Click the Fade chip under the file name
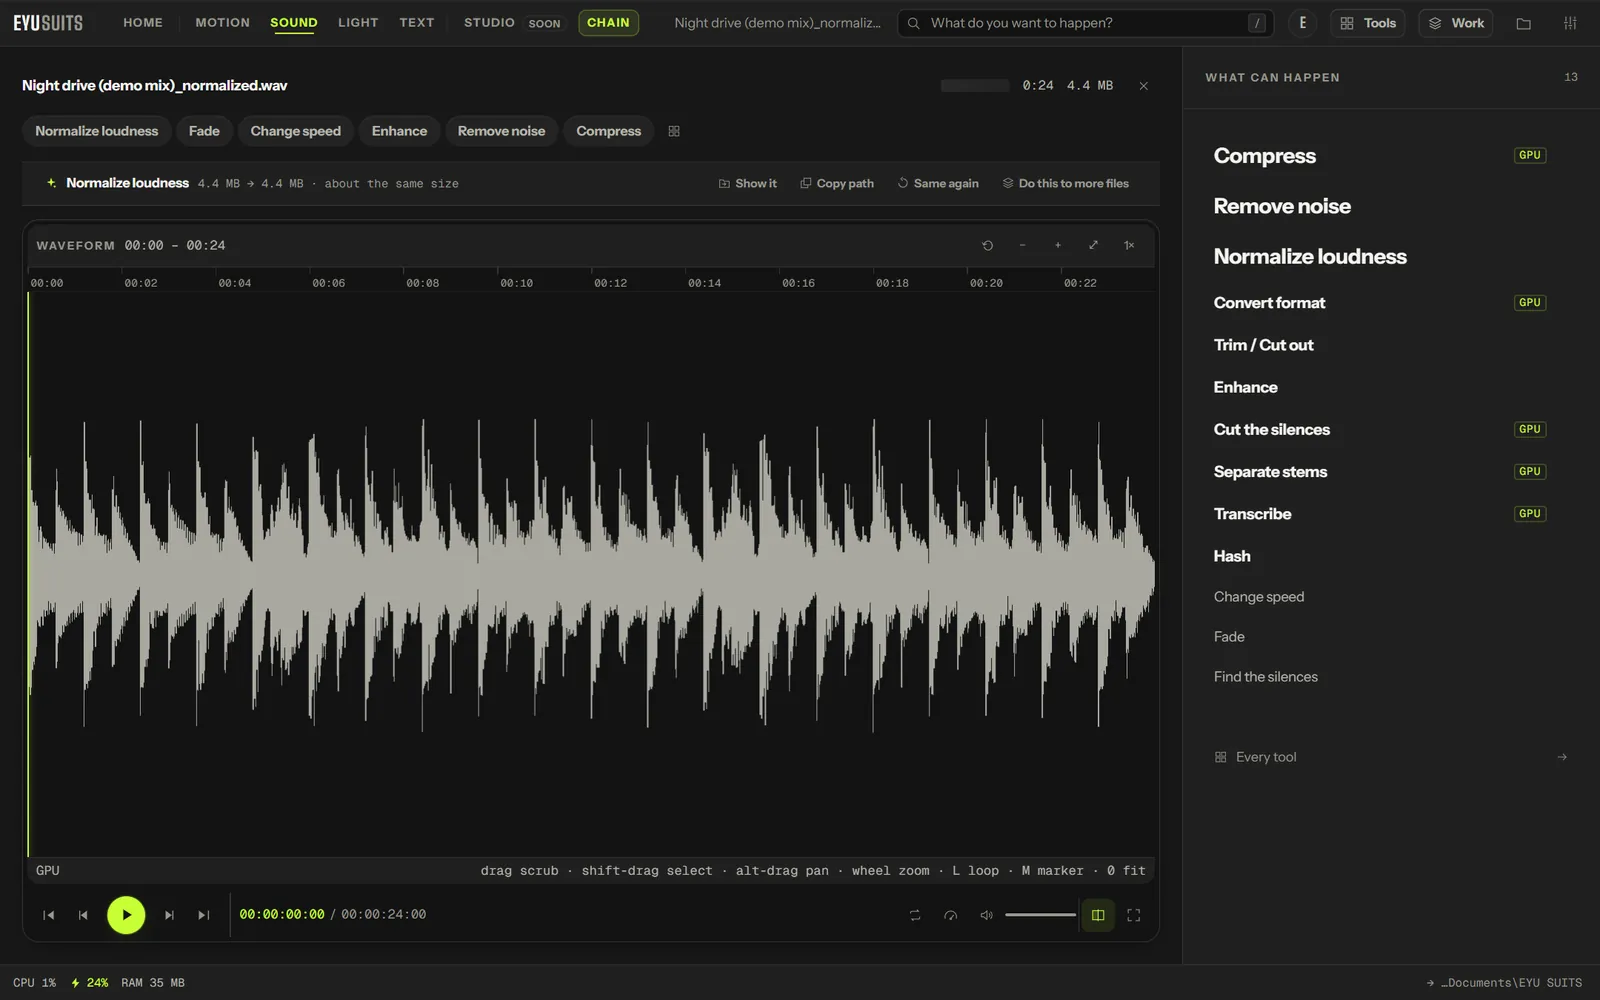The image size is (1600, 1000). point(204,131)
